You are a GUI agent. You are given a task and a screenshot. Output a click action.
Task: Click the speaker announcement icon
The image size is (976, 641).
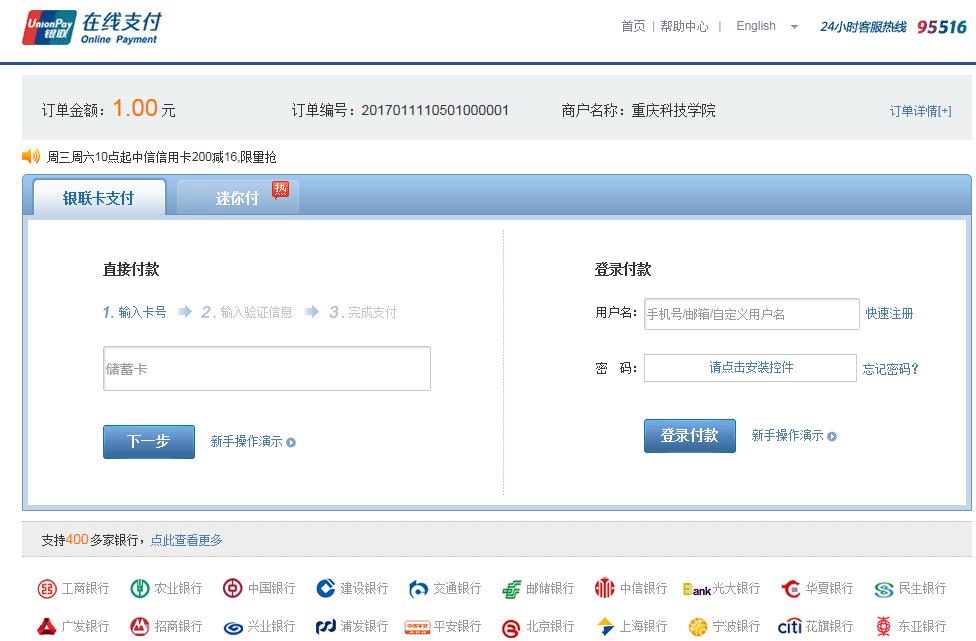[31, 157]
